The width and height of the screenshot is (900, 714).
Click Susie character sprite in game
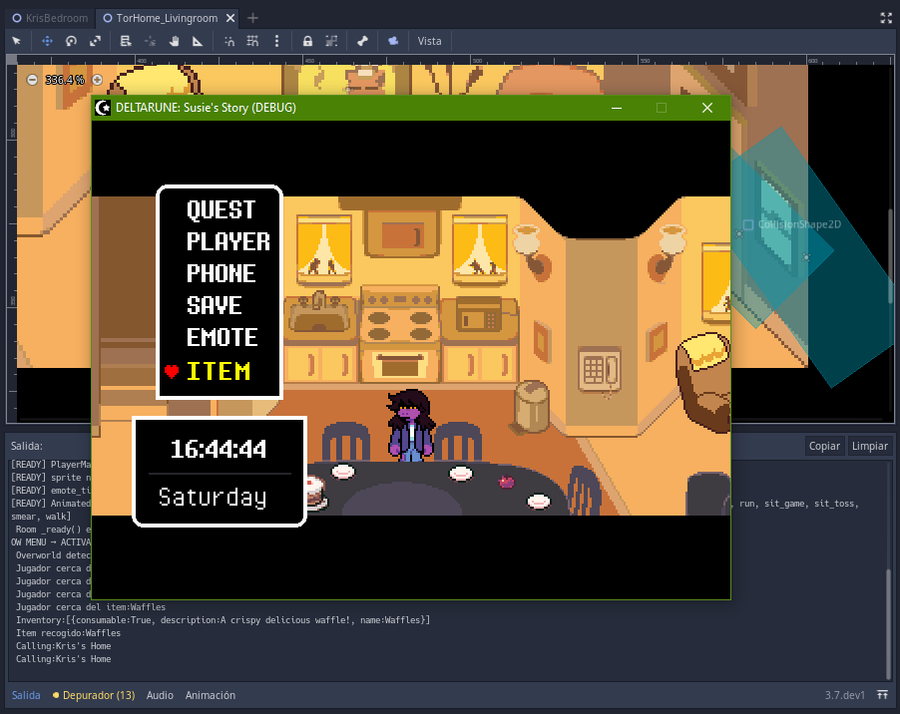410,425
